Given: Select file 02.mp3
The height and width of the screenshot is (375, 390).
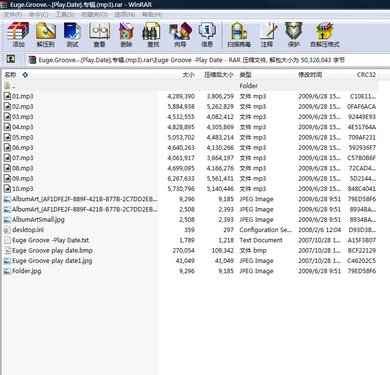Looking at the screenshot, I should pyautogui.click(x=23, y=107).
